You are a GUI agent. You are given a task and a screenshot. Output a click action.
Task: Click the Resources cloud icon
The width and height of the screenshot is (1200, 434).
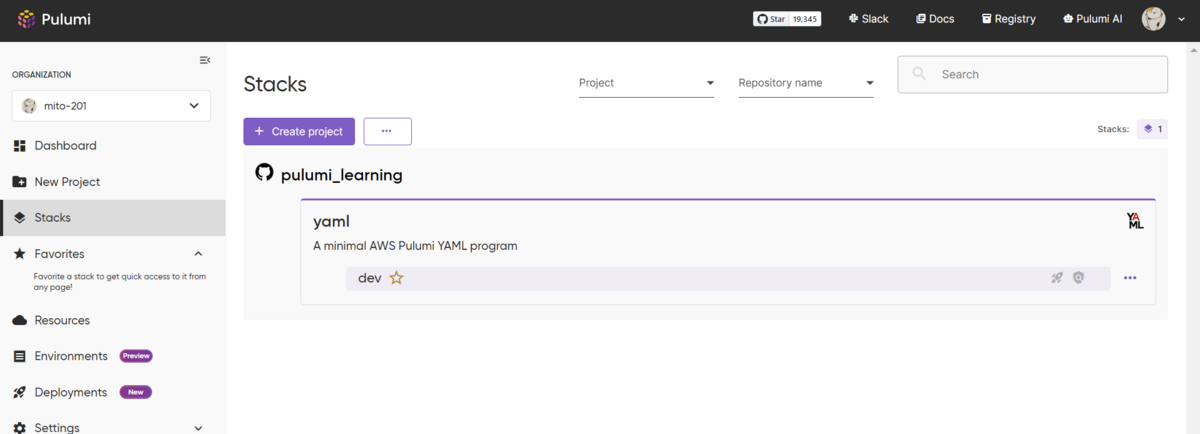[19, 320]
